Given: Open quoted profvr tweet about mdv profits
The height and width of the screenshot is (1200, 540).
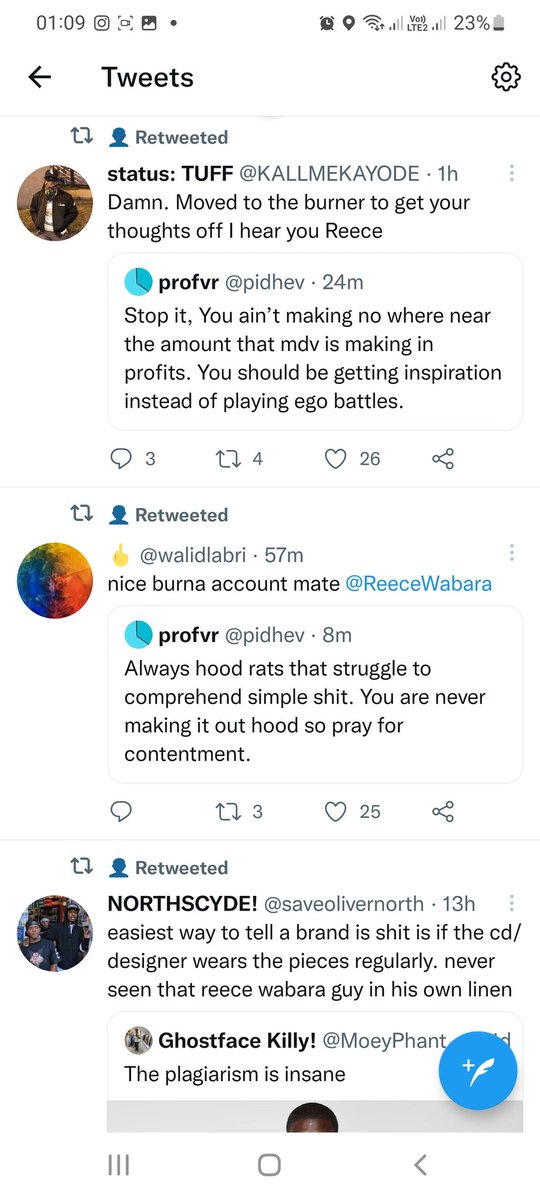Looking at the screenshot, I should (315, 342).
